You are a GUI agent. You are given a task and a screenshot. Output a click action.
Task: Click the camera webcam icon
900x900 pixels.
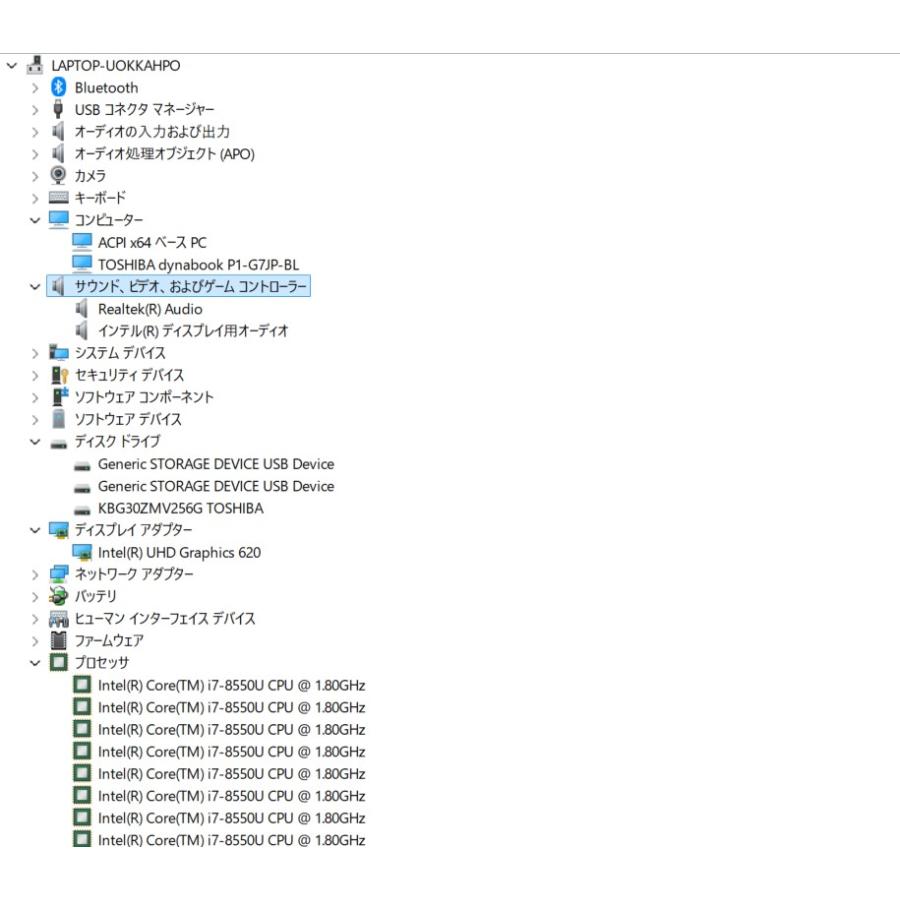[x=58, y=174]
